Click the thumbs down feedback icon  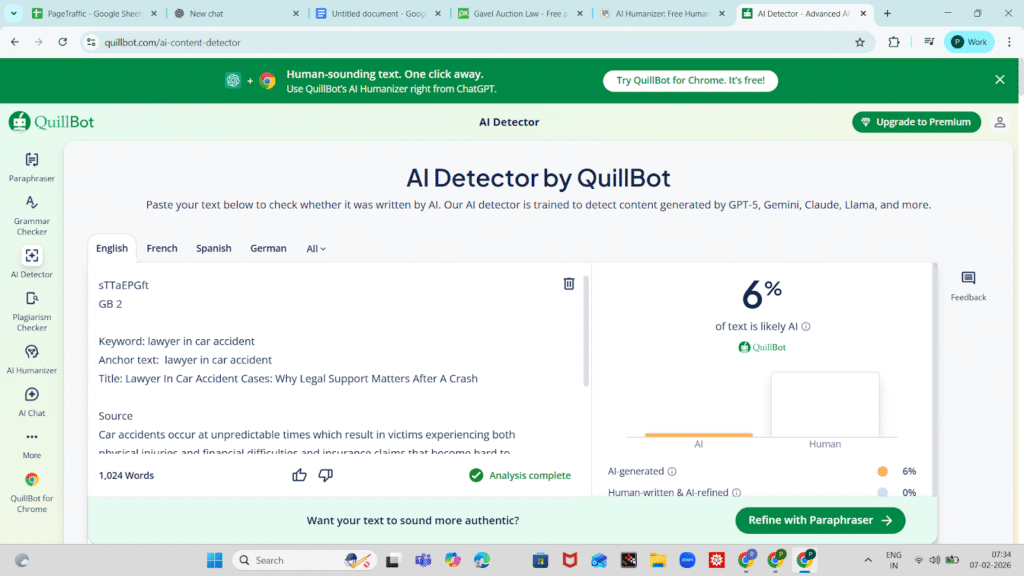point(325,475)
